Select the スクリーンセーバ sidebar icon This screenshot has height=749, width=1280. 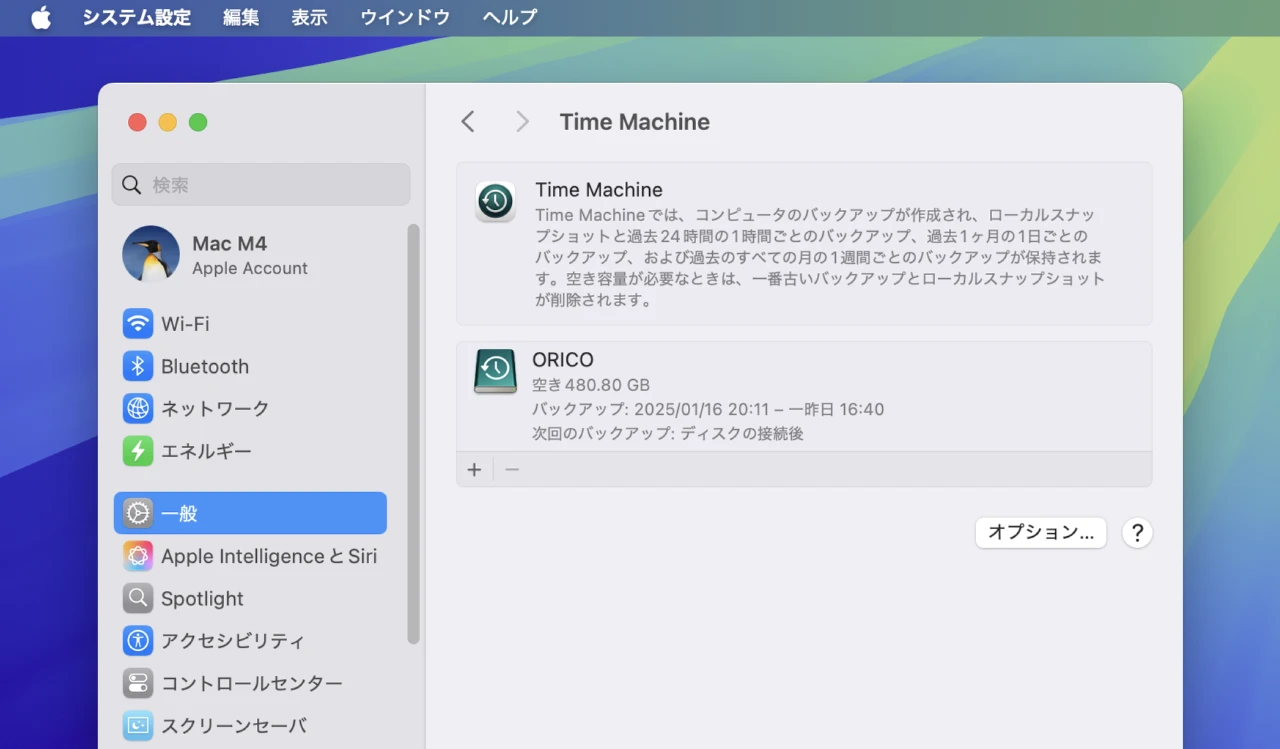[x=138, y=725]
